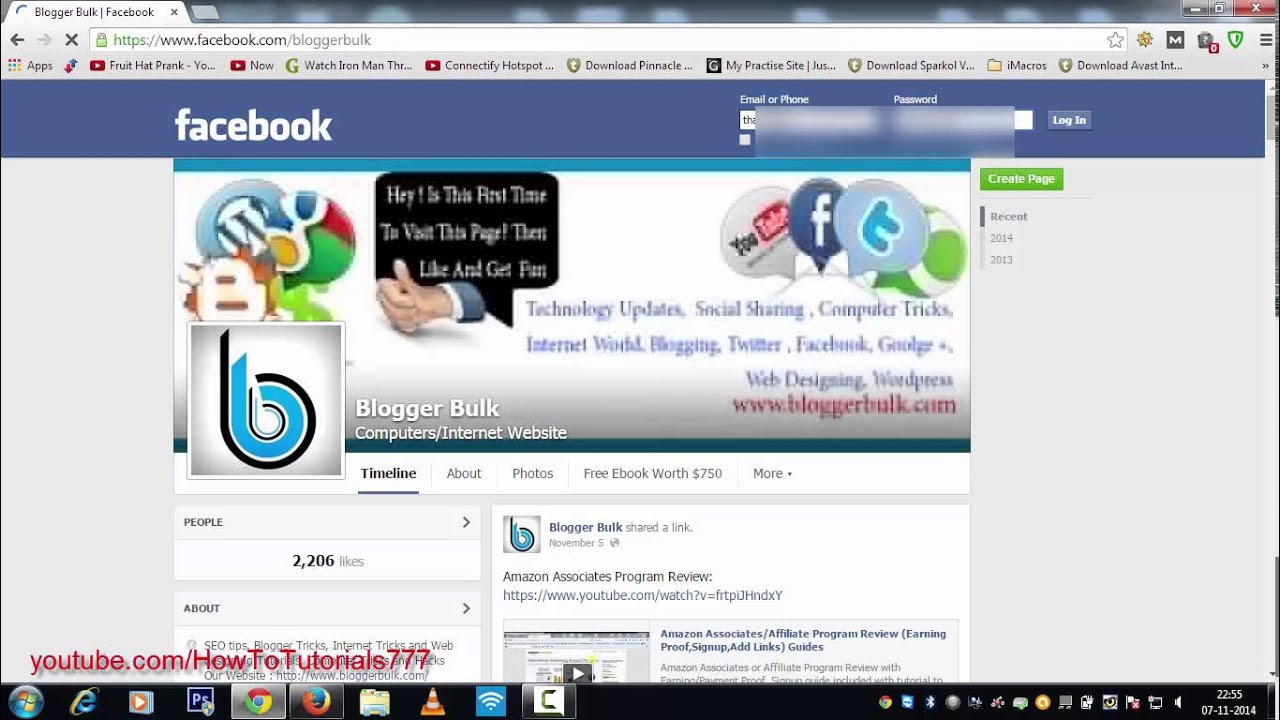Switch to Firefox in the taskbar
Viewport: 1280px width, 720px height.
(x=316, y=702)
